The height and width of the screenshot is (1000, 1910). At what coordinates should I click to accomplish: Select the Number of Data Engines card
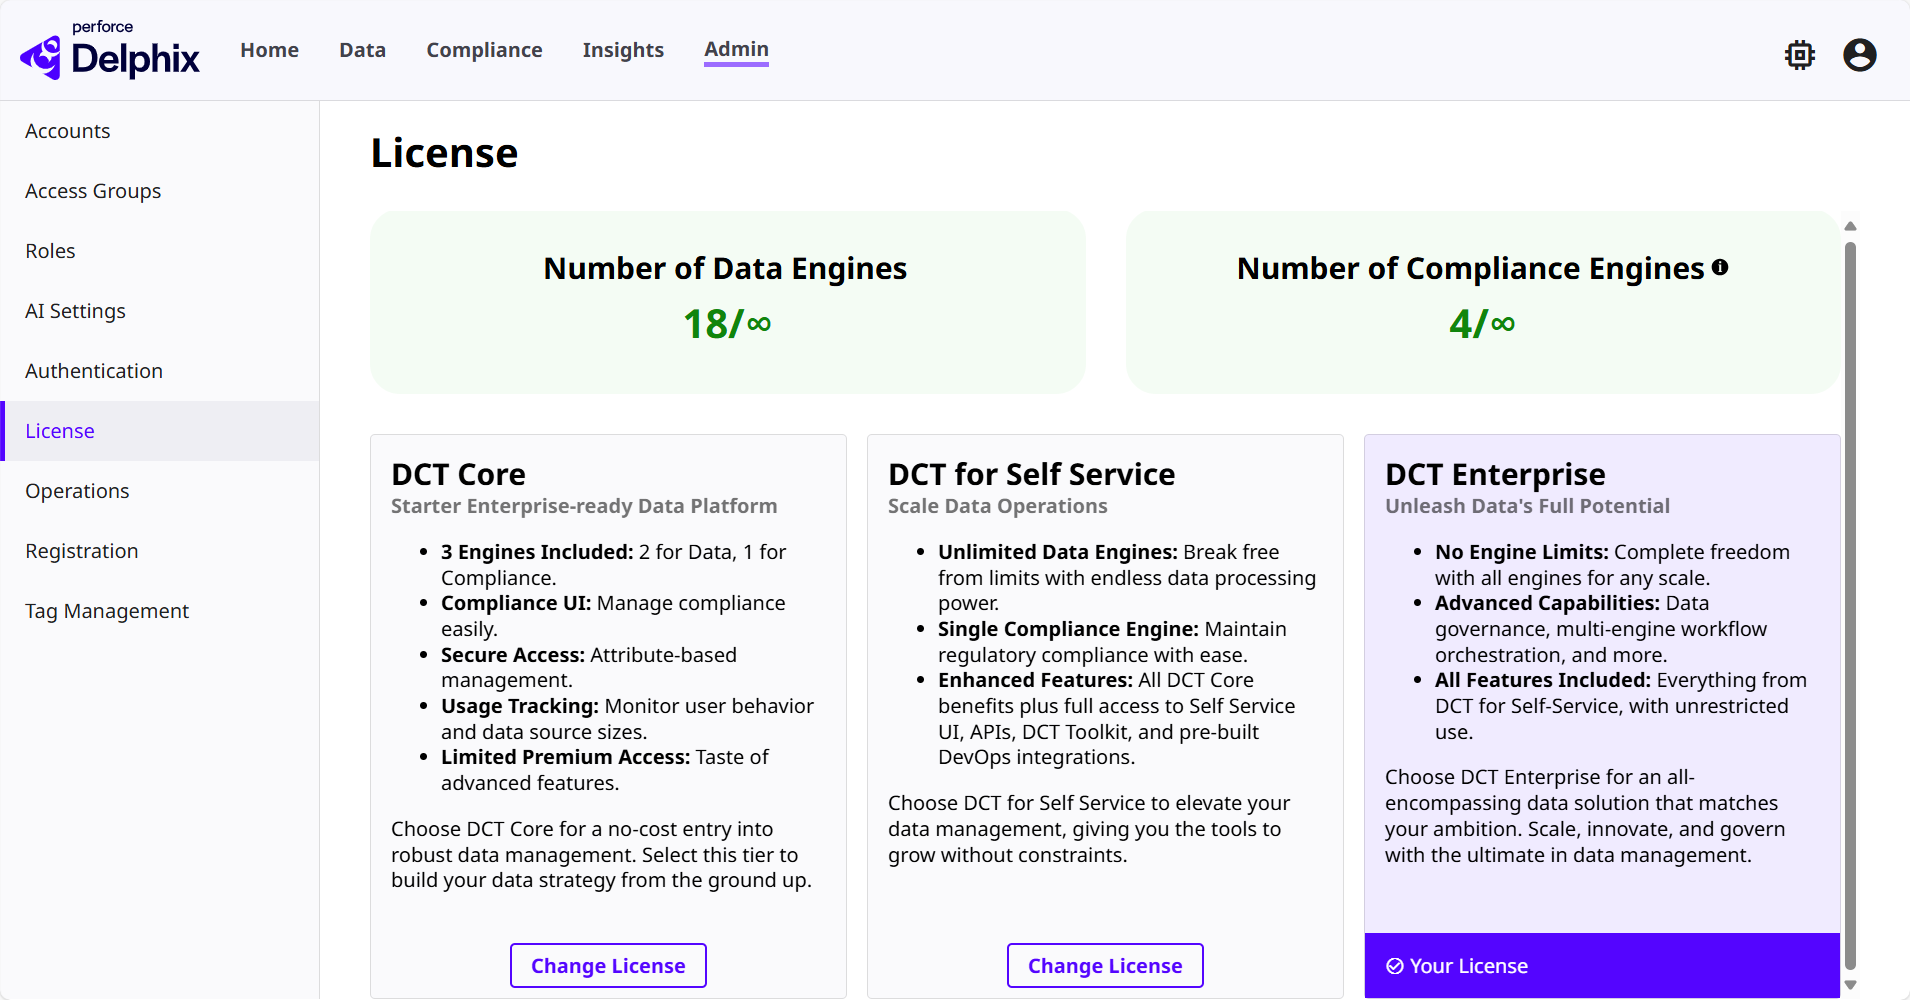click(x=727, y=301)
